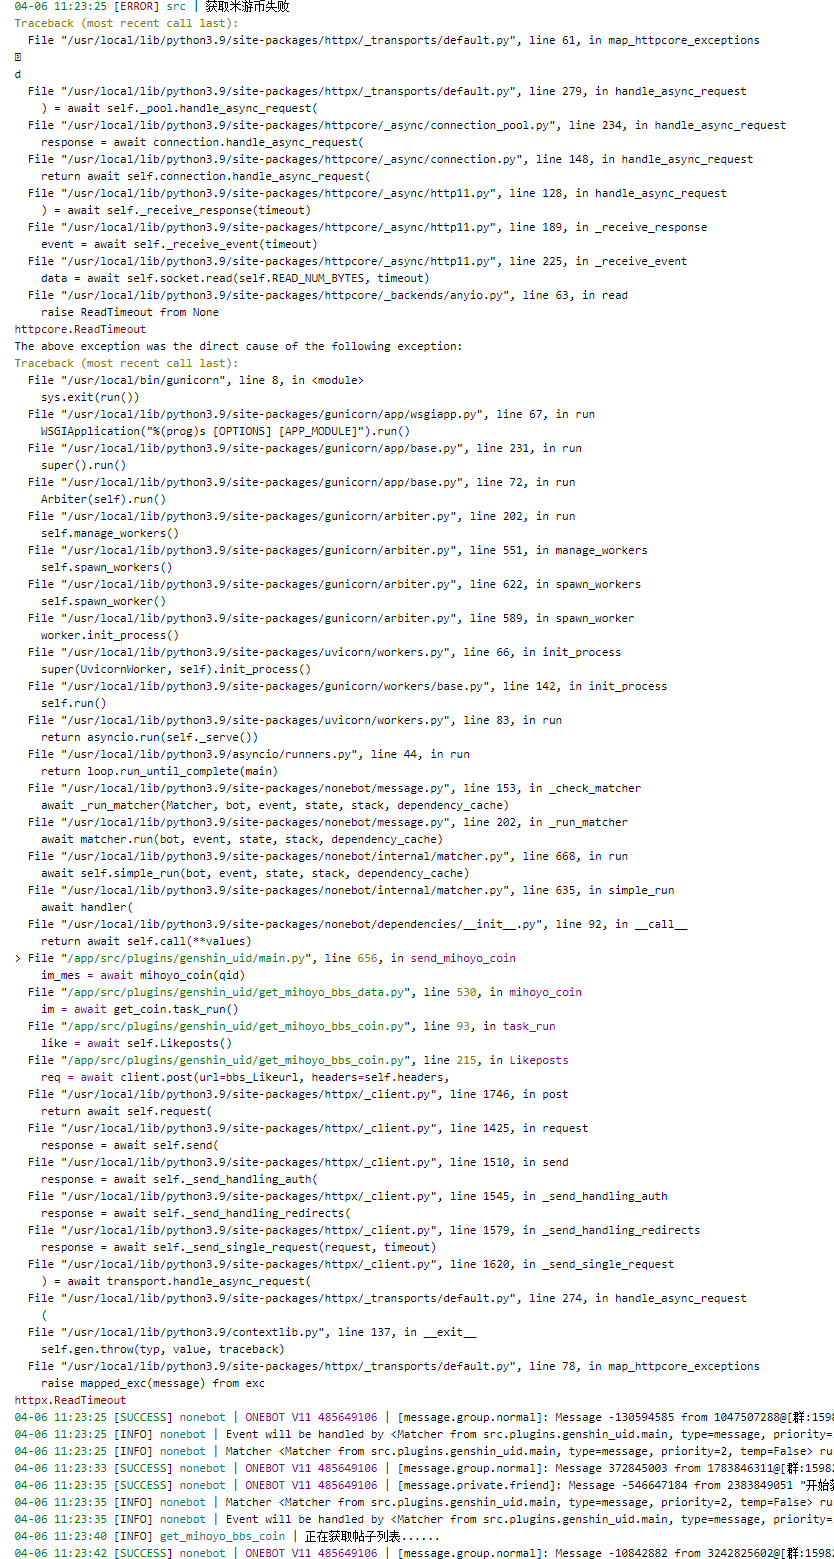
Task: Click the 获取米游币失败 error header
Action: (x=250, y=6)
